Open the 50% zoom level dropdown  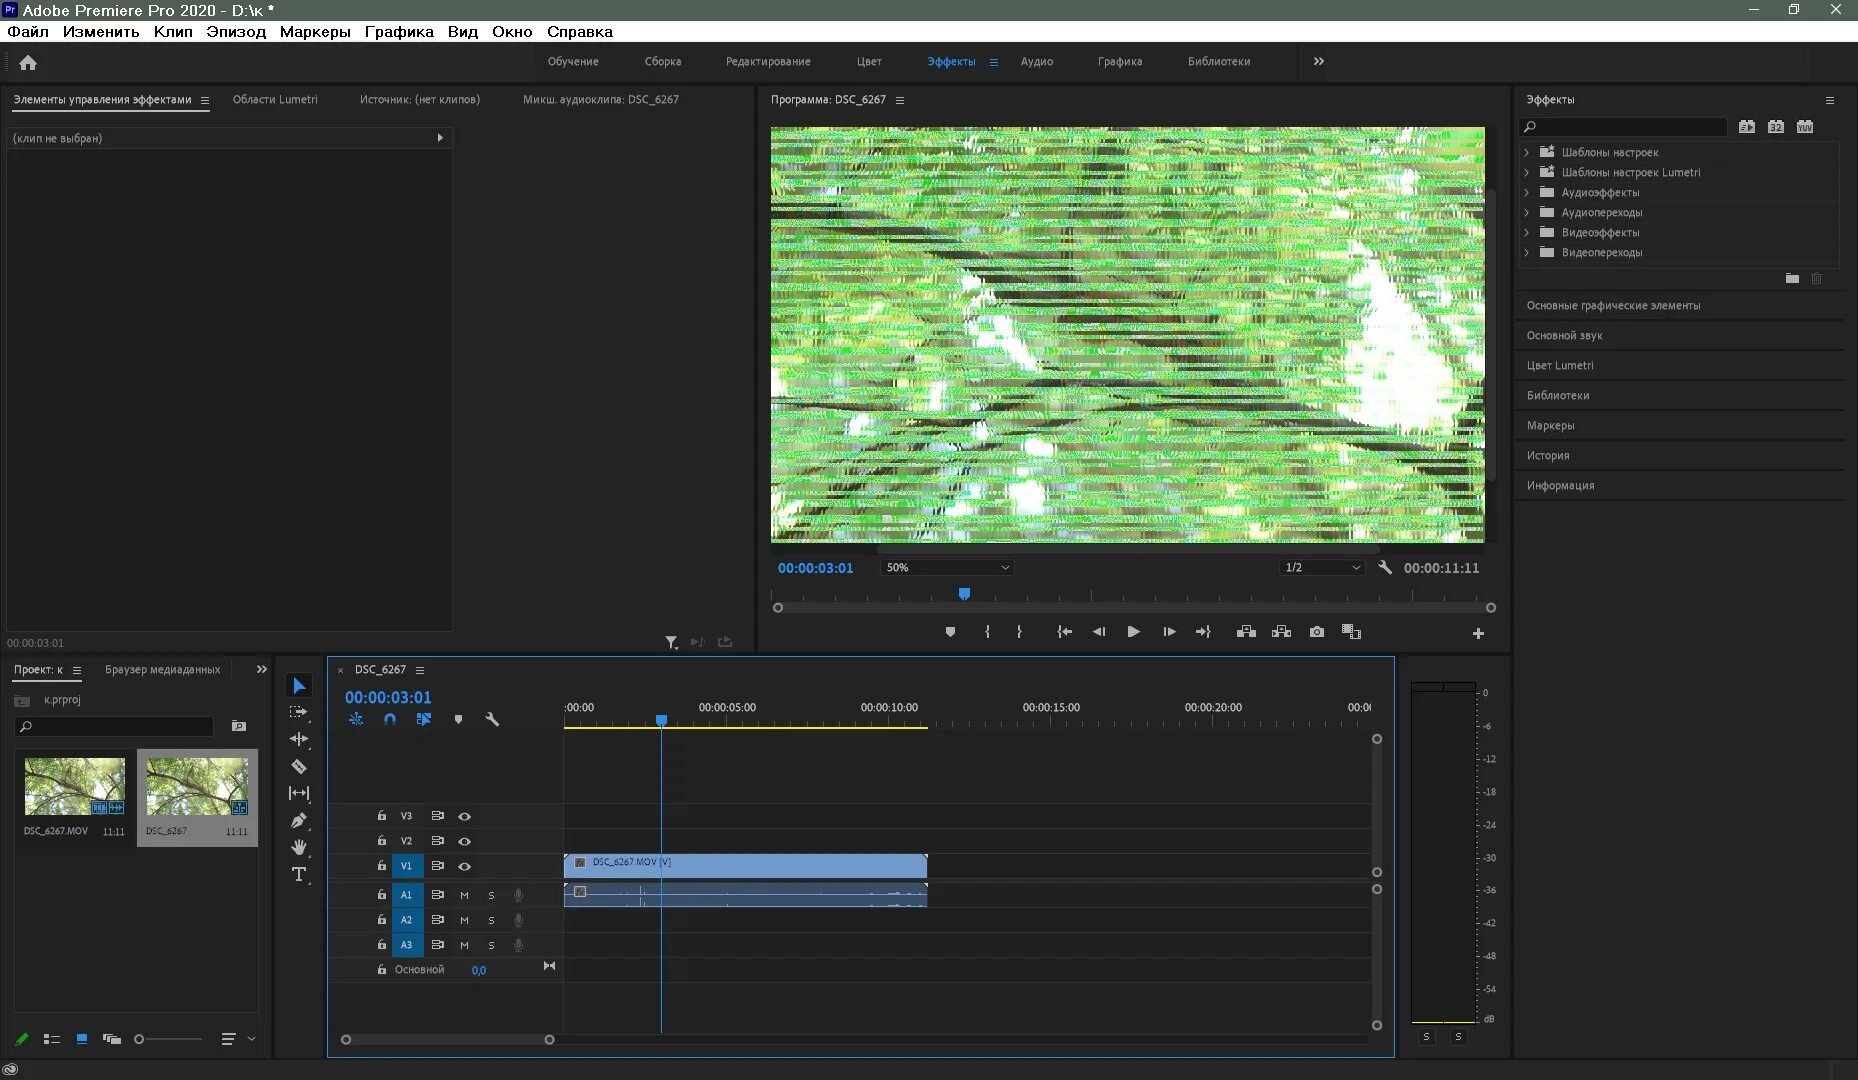tap(946, 568)
